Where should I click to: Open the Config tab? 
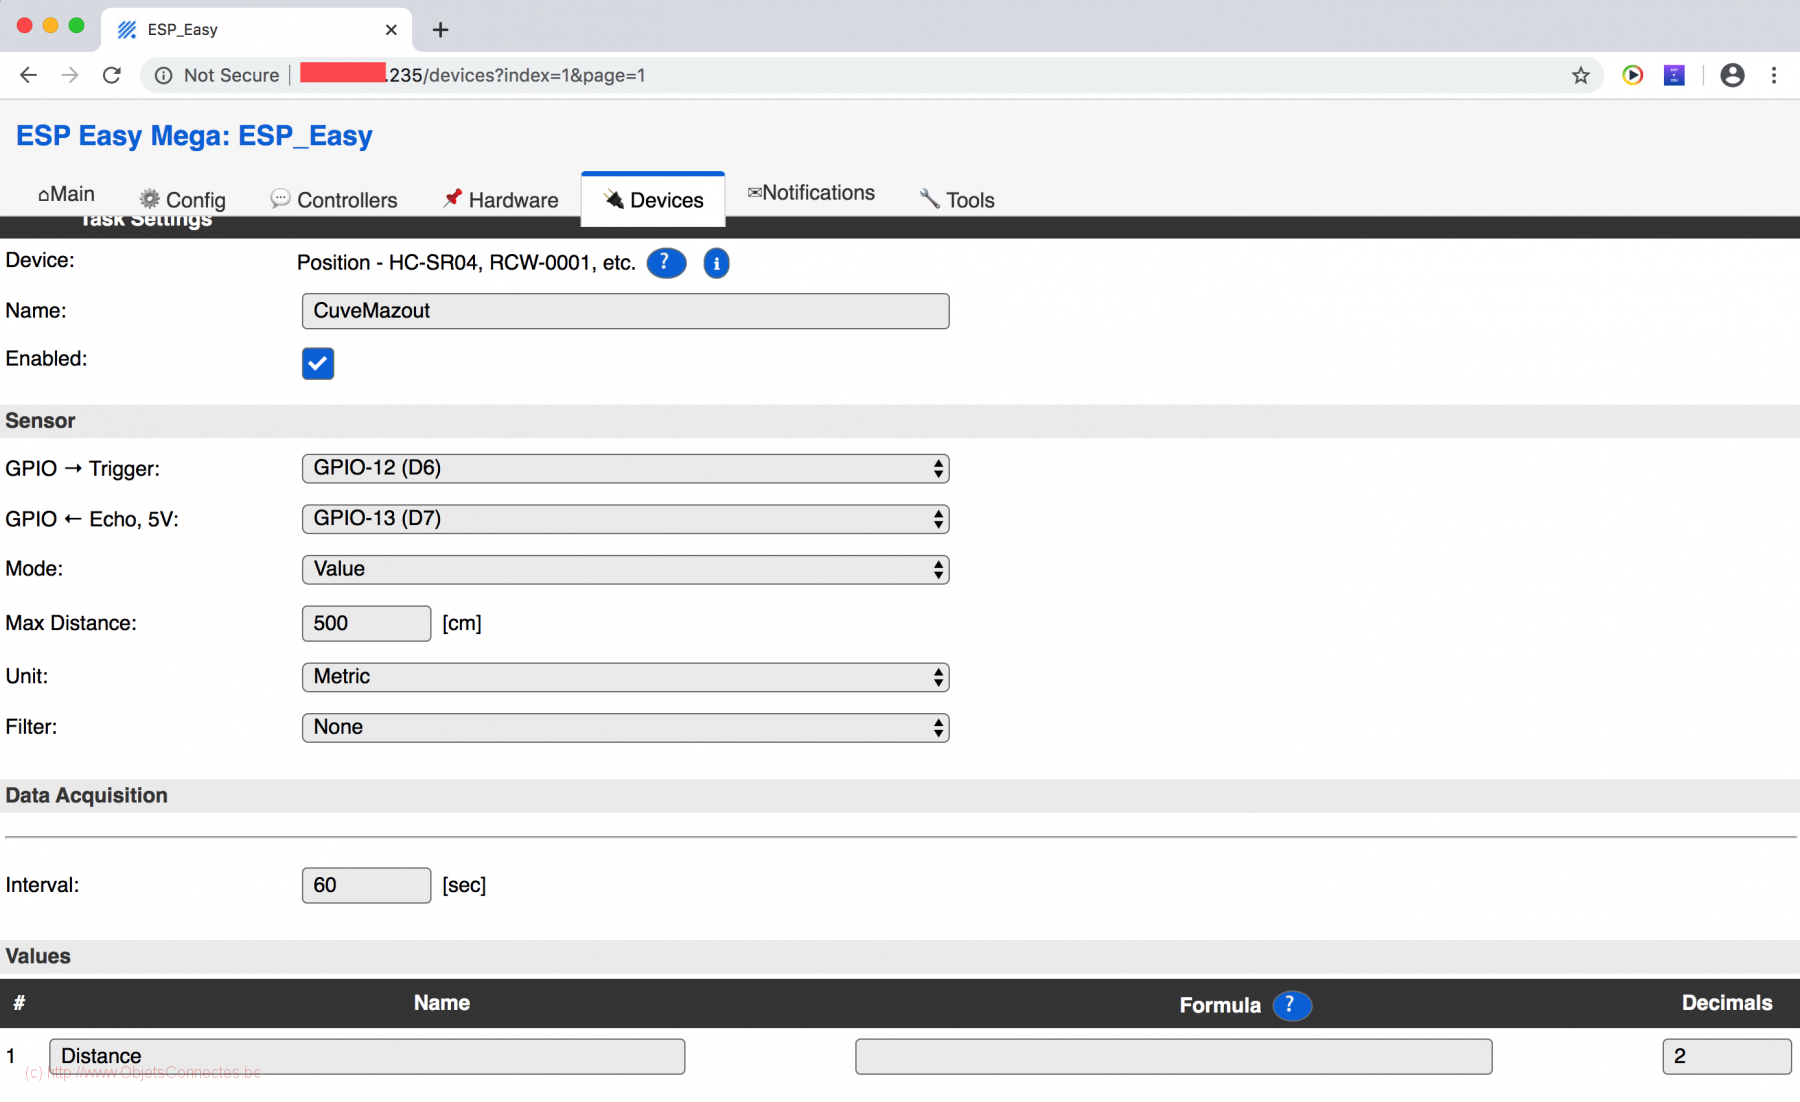(183, 200)
